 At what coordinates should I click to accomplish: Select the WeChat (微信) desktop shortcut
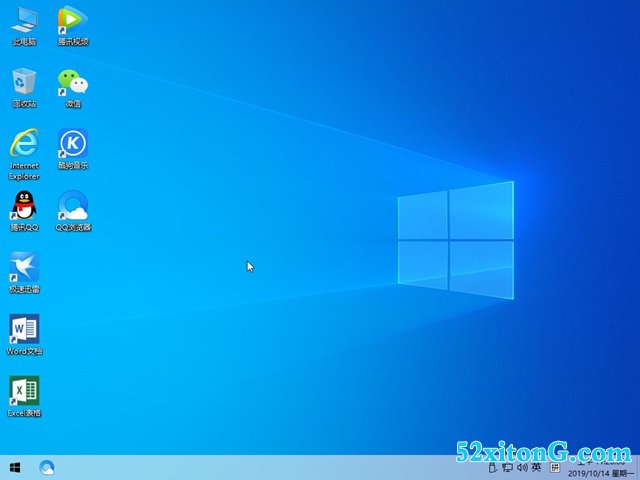point(72,83)
